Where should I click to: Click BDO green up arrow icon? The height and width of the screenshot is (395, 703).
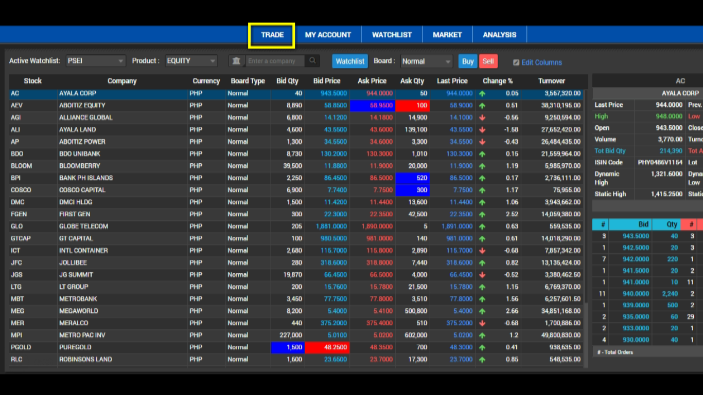click(x=482, y=154)
